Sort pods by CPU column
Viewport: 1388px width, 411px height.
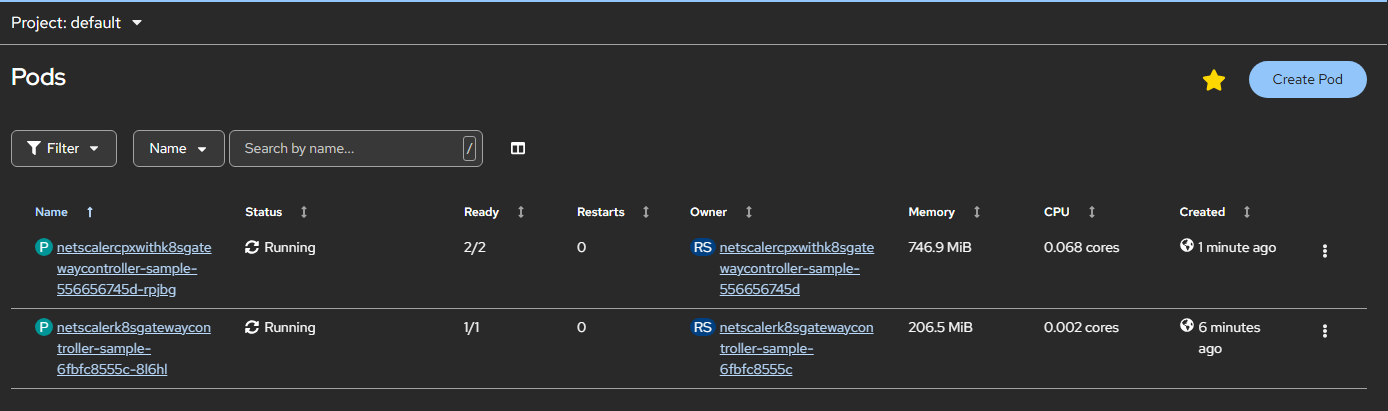click(x=1091, y=212)
